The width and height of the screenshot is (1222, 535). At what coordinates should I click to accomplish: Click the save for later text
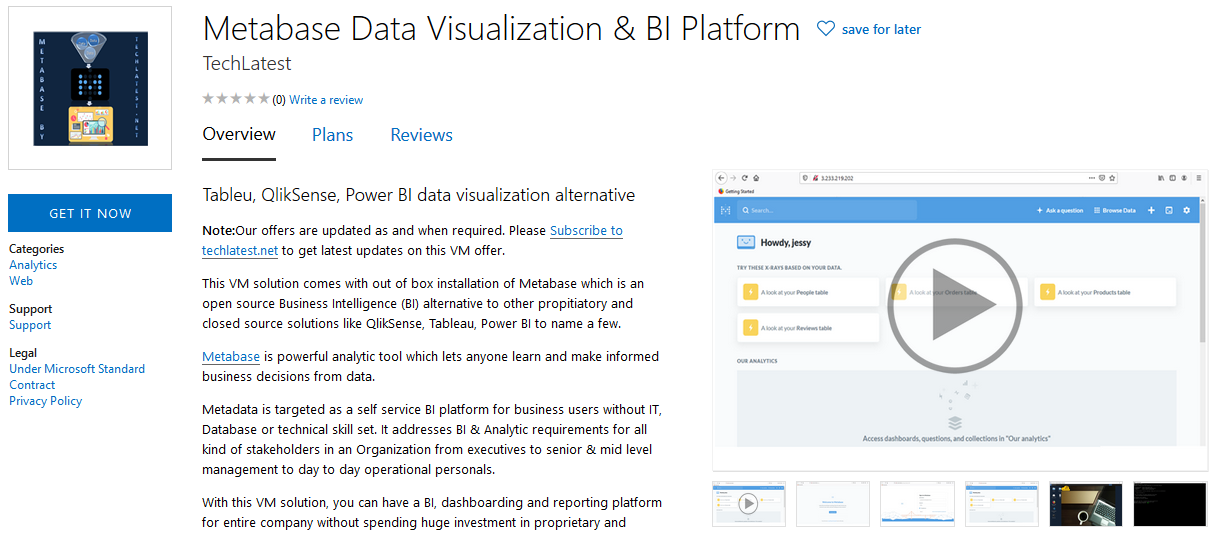881,30
